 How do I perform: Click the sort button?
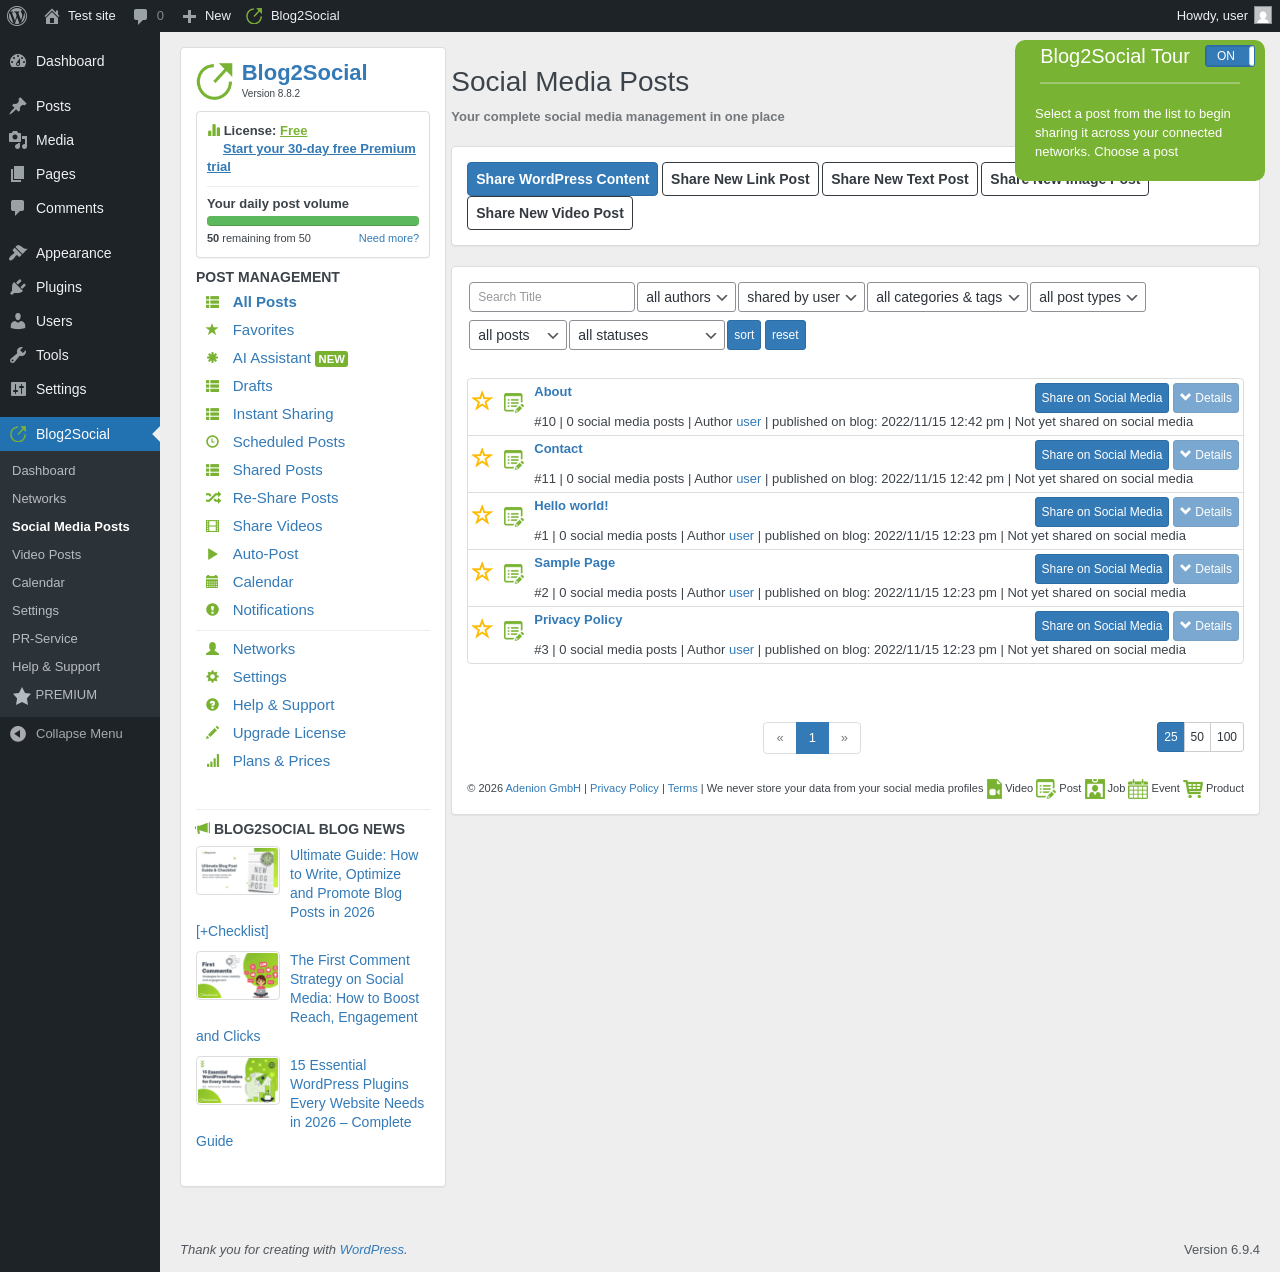point(744,335)
